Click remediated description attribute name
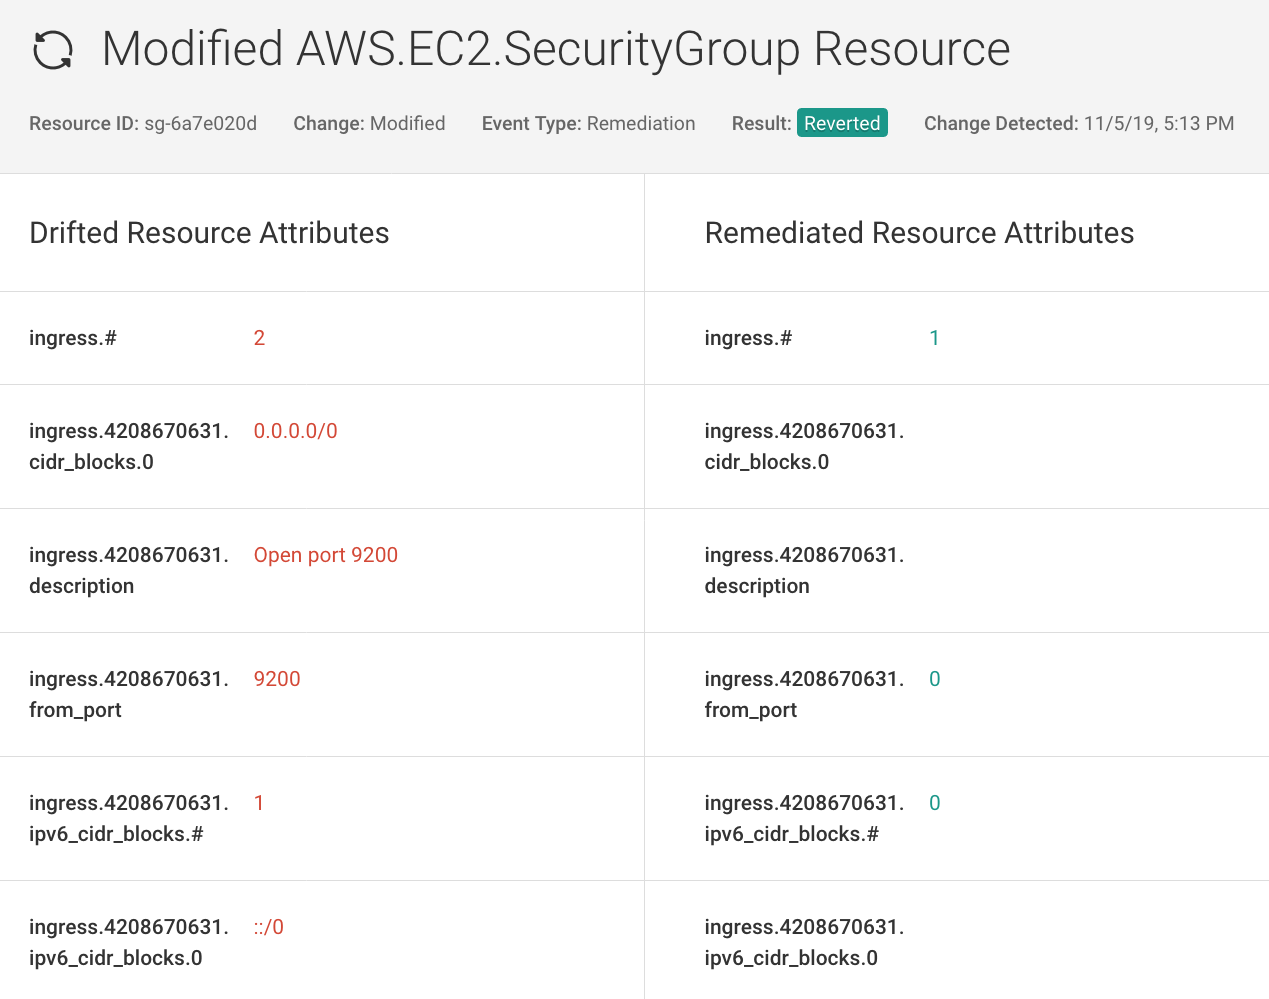Screen dimensions: 1269x999 coord(804,570)
